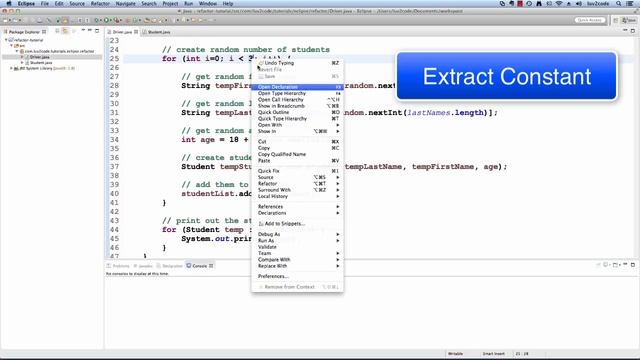Choose Surround With in context menu
Screen dimensions: 640x360
tap(297, 190)
